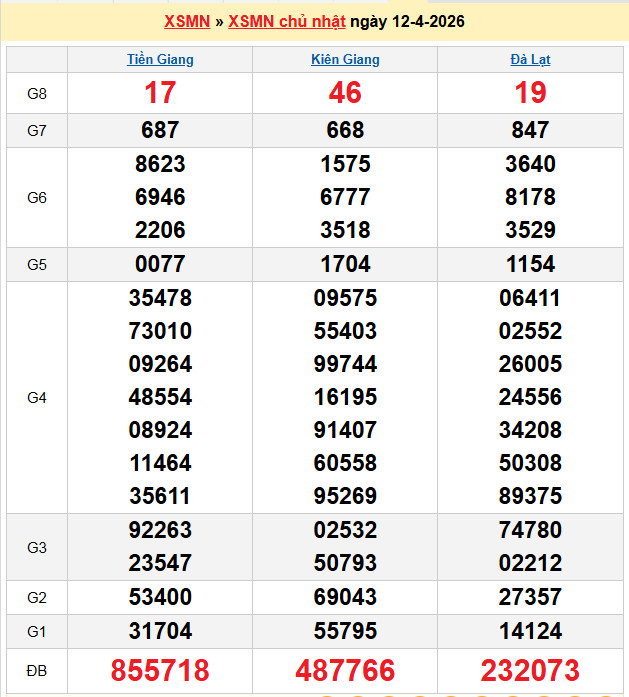Click the G1 number 55795
629x697 pixels.
click(345, 631)
